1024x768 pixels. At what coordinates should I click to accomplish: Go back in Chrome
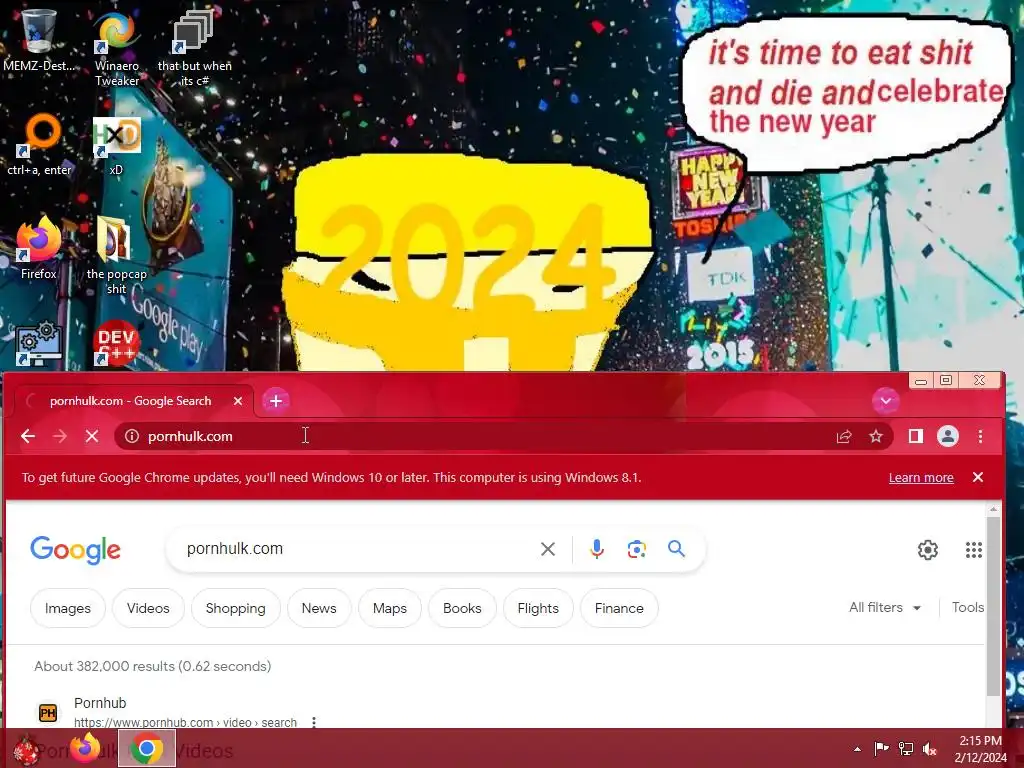pyautogui.click(x=27, y=436)
